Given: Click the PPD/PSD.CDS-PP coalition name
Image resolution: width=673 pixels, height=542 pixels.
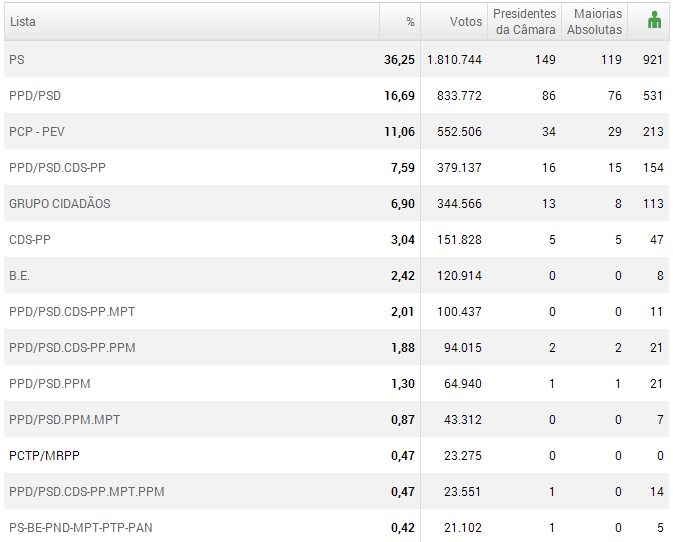Looking at the screenshot, I should pyautogui.click(x=57, y=168).
